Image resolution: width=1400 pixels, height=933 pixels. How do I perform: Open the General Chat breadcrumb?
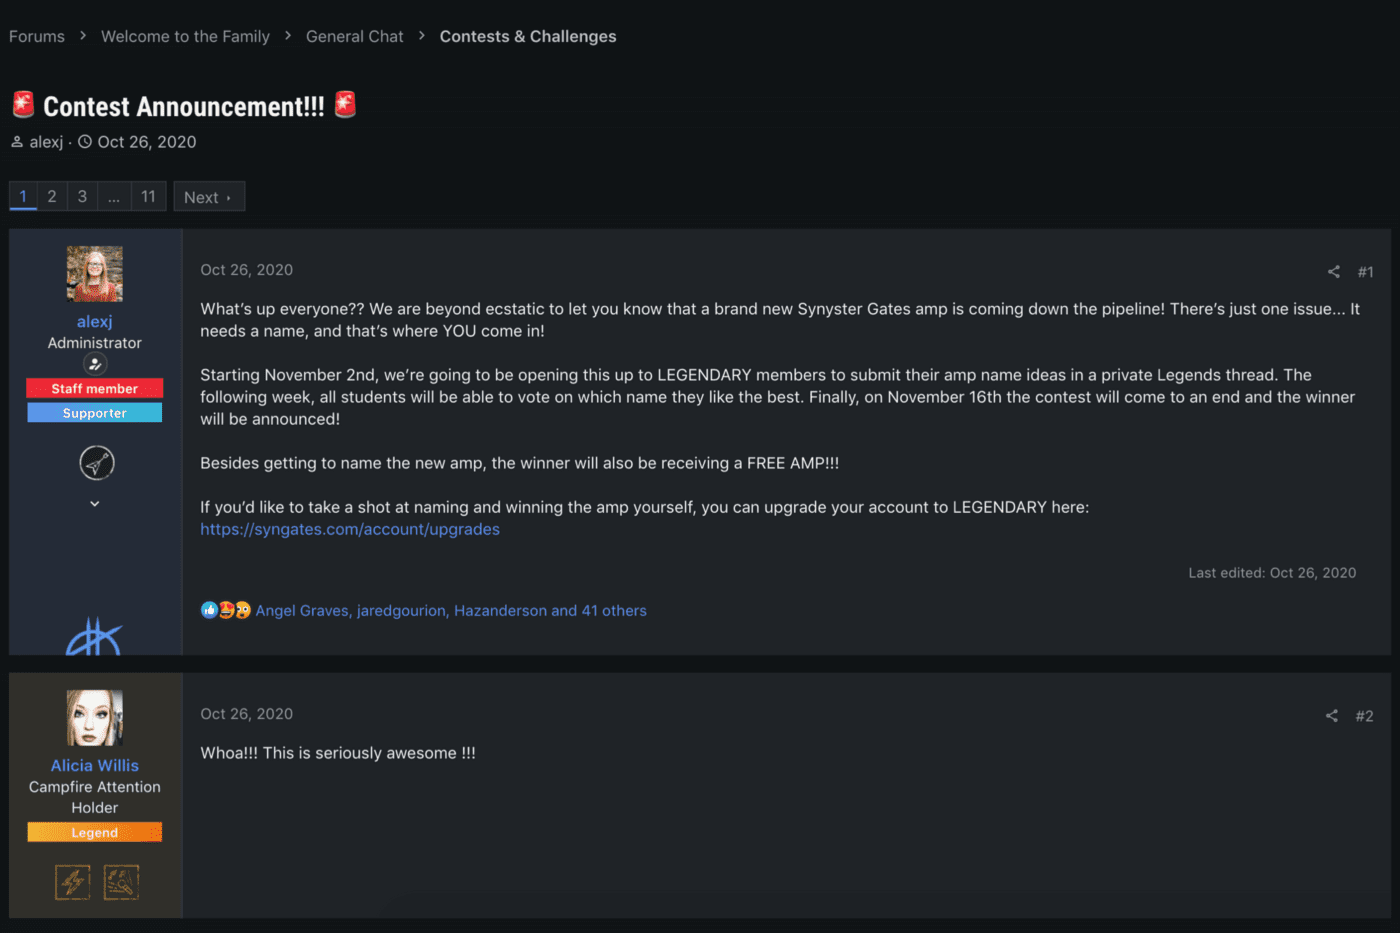(355, 36)
